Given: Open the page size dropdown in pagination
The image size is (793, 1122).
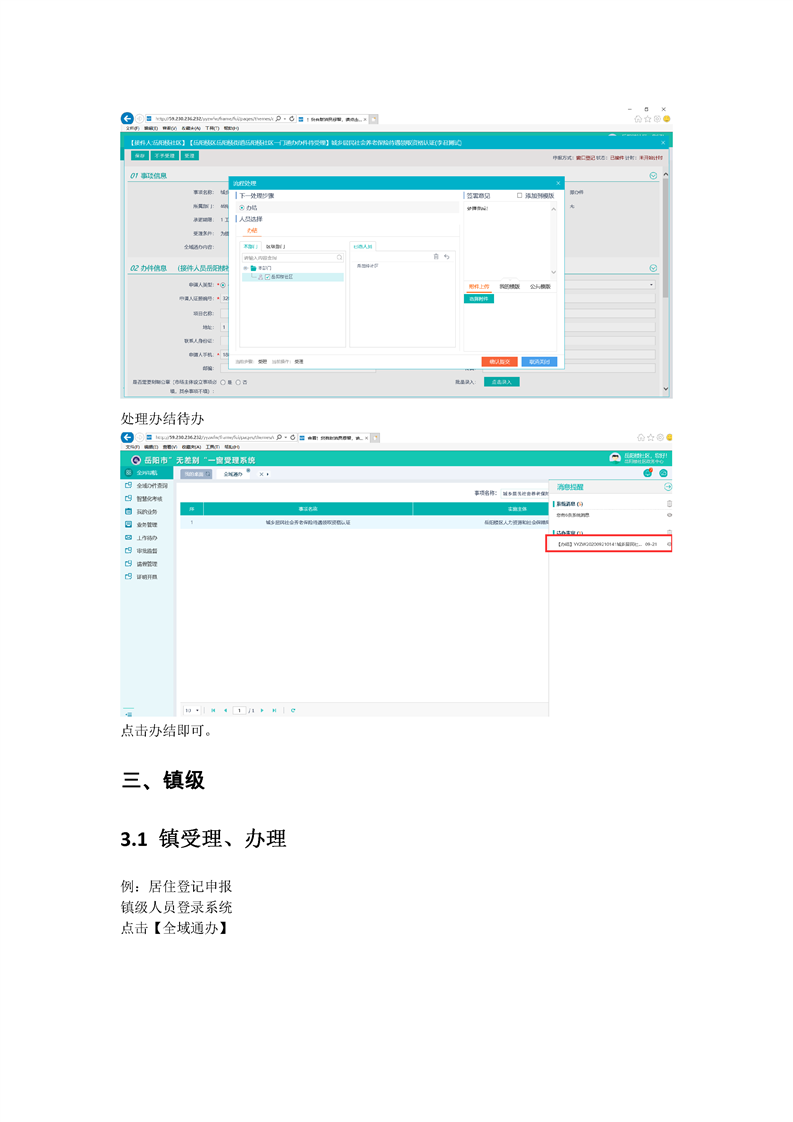Looking at the screenshot, I should tap(191, 710).
